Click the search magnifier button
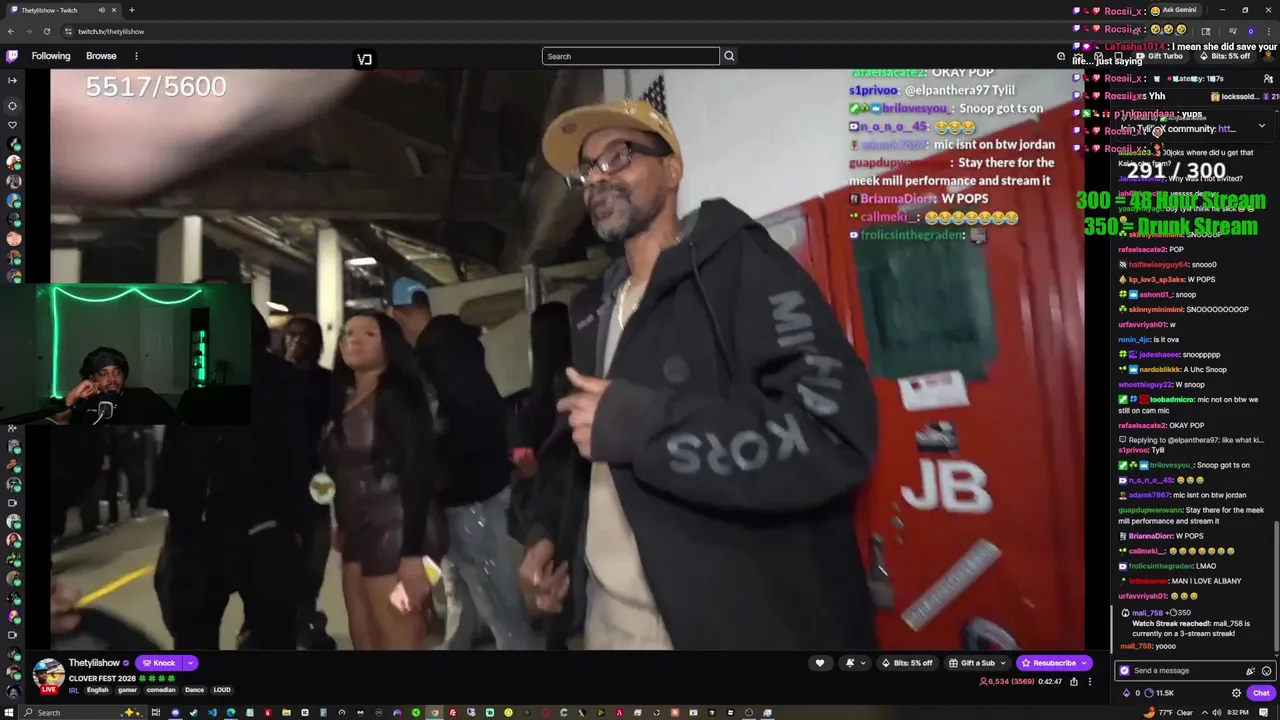 tap(729, 56)
